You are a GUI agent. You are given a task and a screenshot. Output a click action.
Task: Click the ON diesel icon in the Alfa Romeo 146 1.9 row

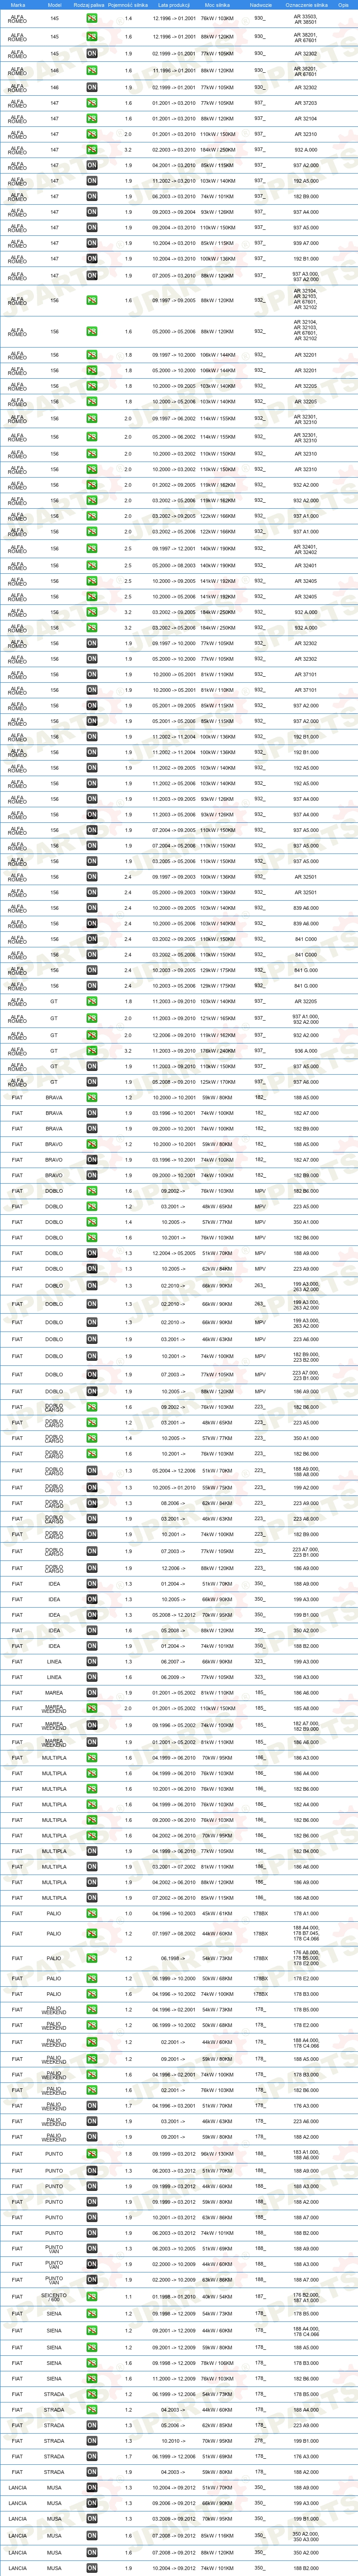pyautogui.click(x=91, y=87)
